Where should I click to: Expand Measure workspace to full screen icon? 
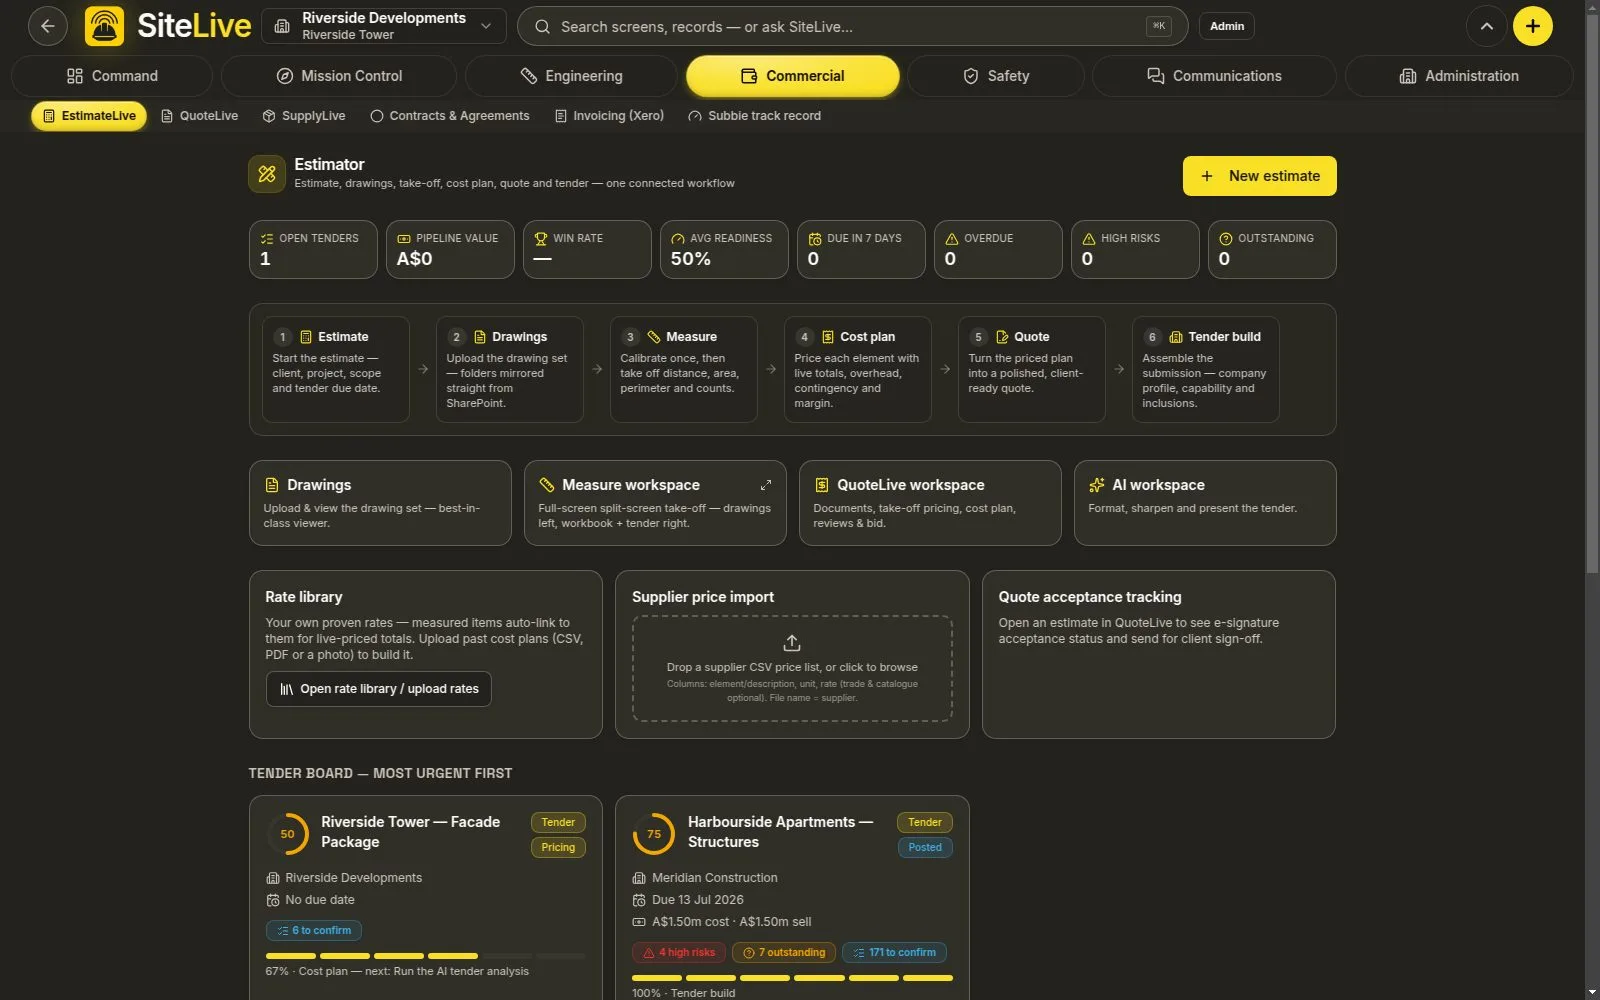point(766,485)
